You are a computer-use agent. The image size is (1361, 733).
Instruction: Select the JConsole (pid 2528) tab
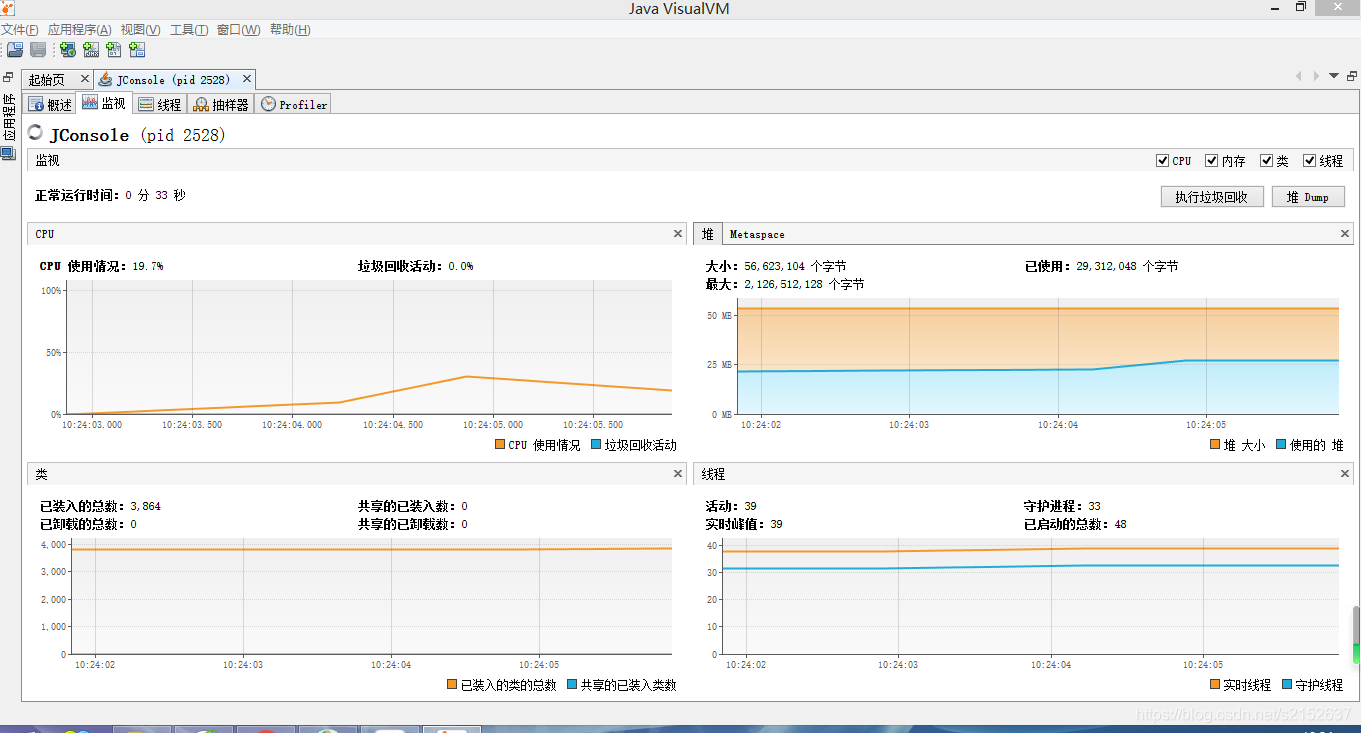(173, 79)
